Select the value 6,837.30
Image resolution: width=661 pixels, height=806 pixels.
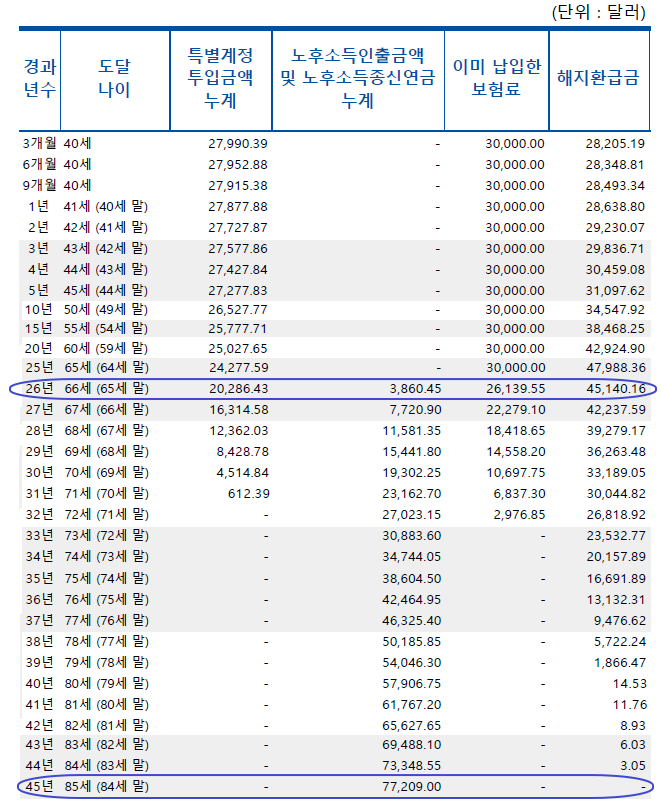pos(520,494)
